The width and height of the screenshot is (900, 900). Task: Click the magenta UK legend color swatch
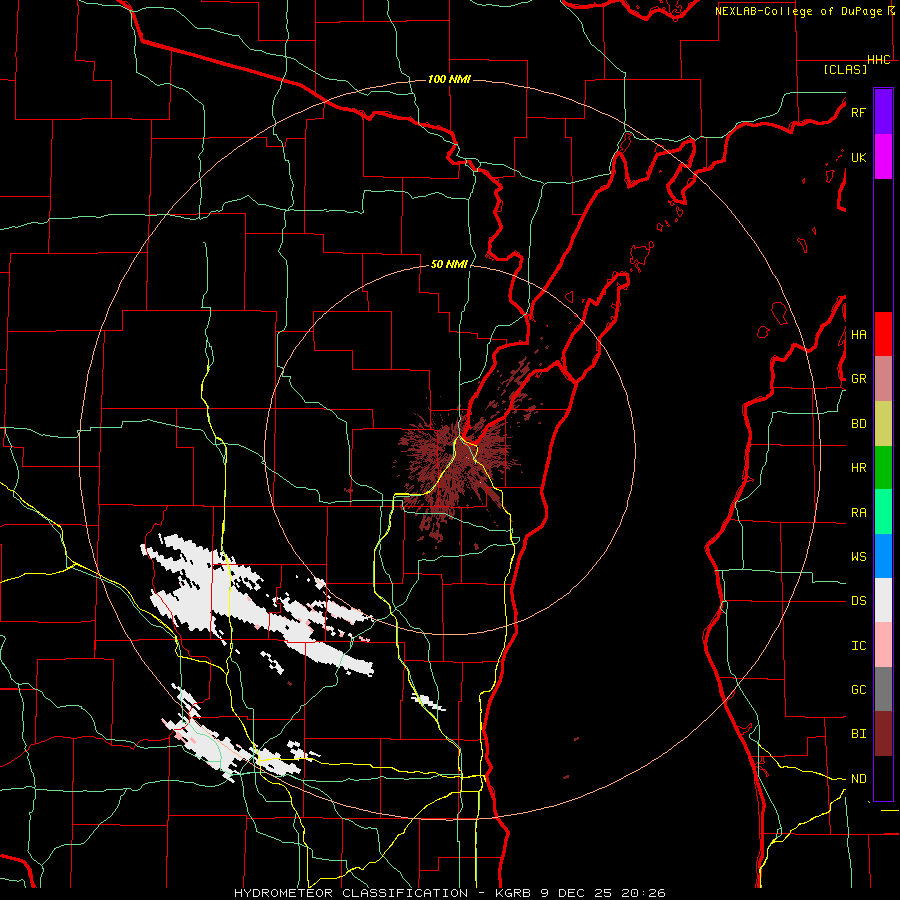pyautogui.click(x=883, y=157)
